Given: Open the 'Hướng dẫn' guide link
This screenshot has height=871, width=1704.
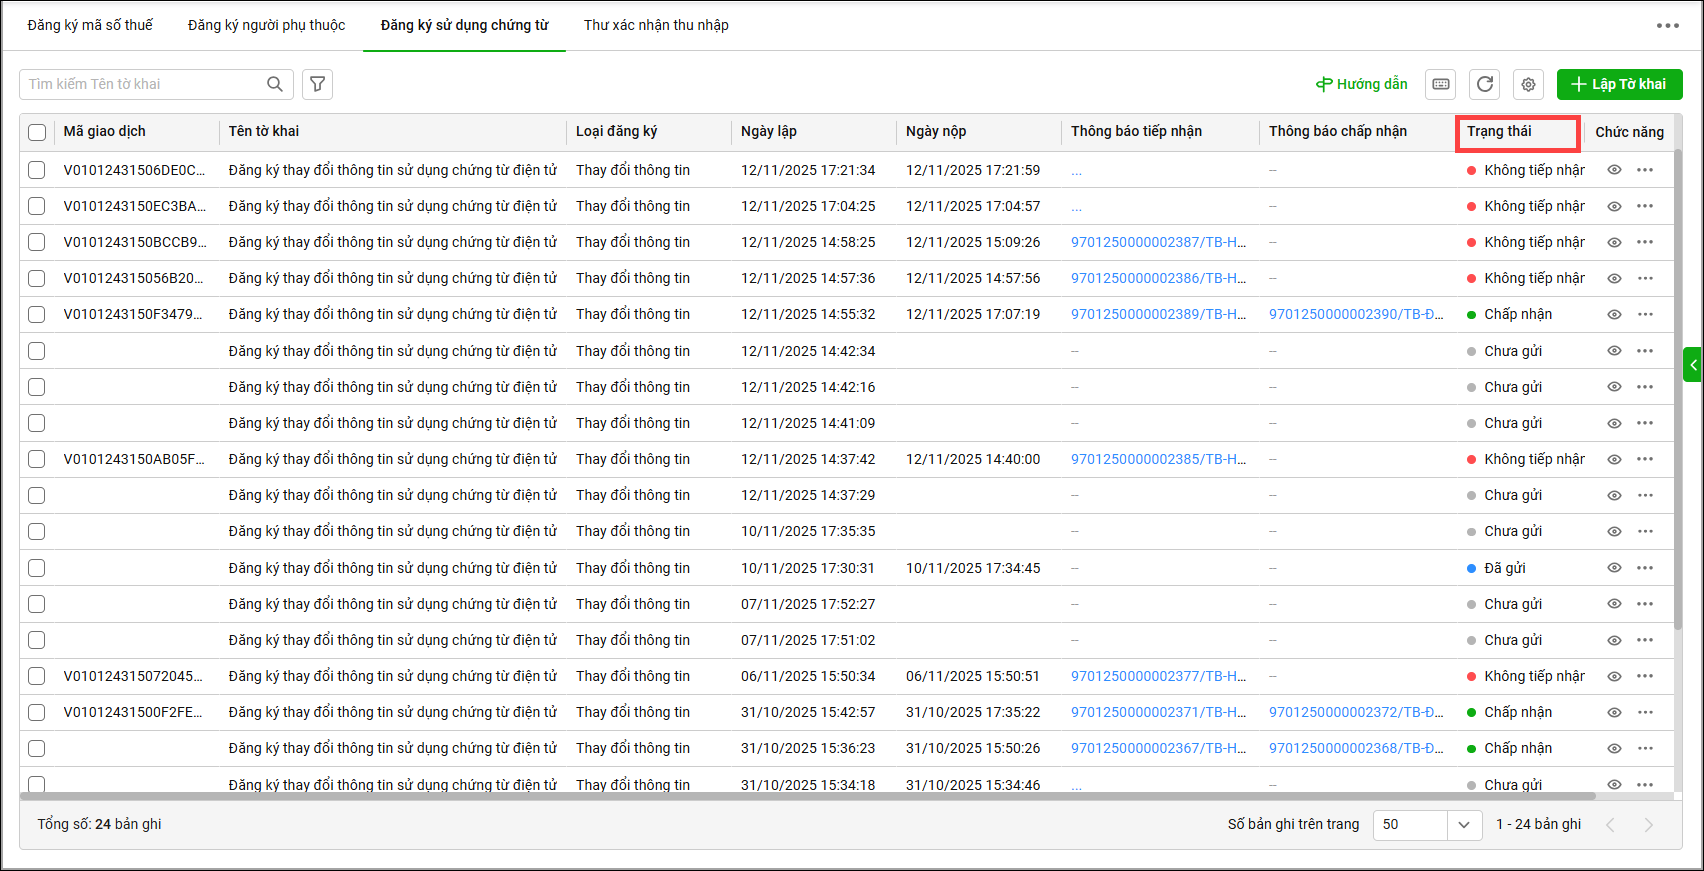Looking at the screenshot, I should click(1361, 84).
